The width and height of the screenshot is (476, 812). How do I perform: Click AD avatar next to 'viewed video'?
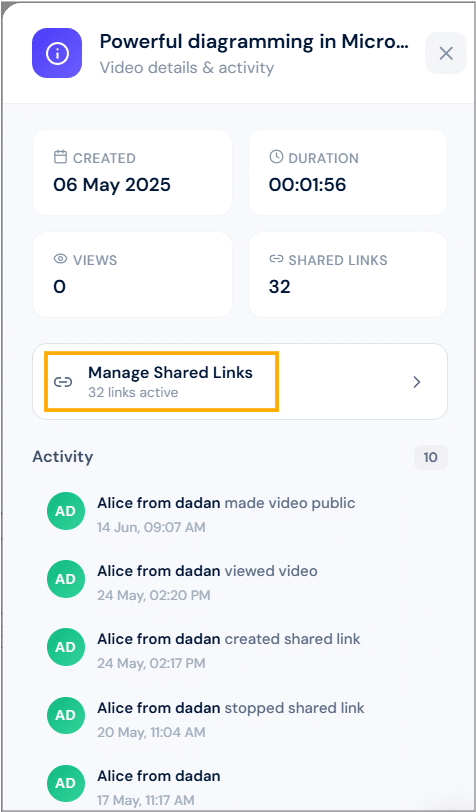[65, 579]
